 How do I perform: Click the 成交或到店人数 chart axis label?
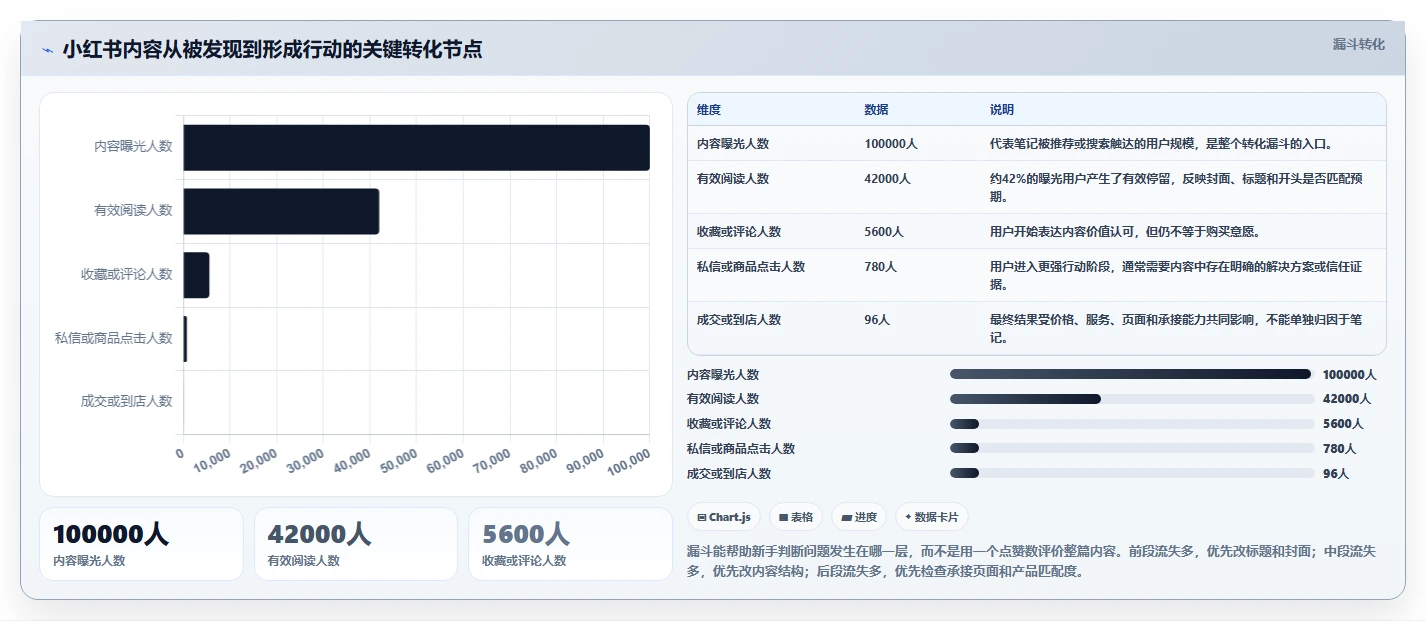coord(127,401)
